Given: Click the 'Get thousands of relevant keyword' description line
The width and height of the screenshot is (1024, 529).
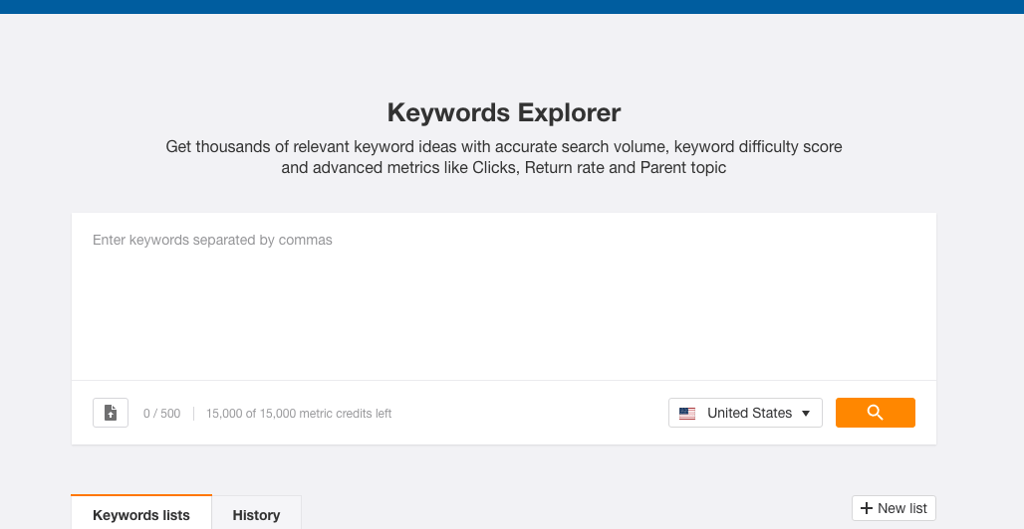Looking at the screenshot, I should click(x=503, y=147).
